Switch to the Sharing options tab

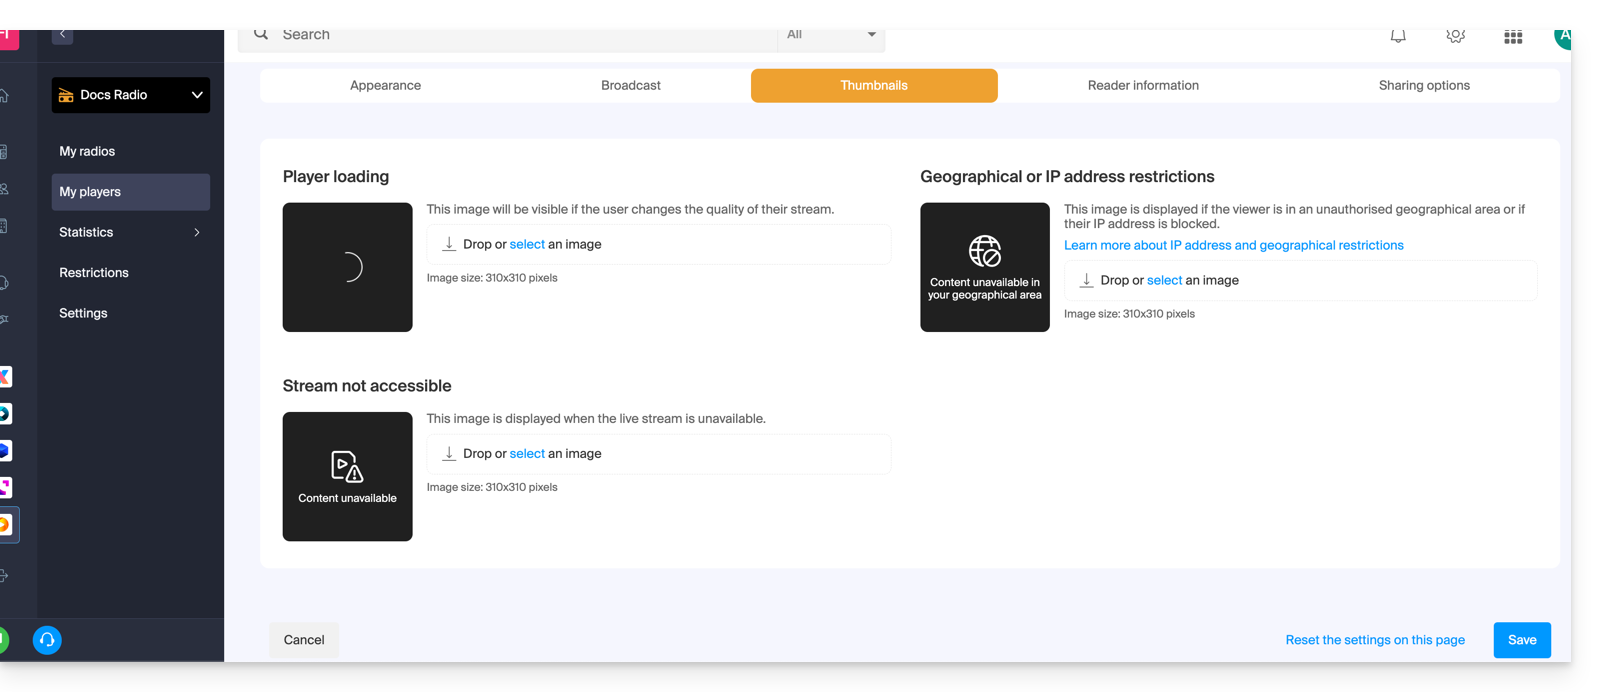tap(1424, 85)
